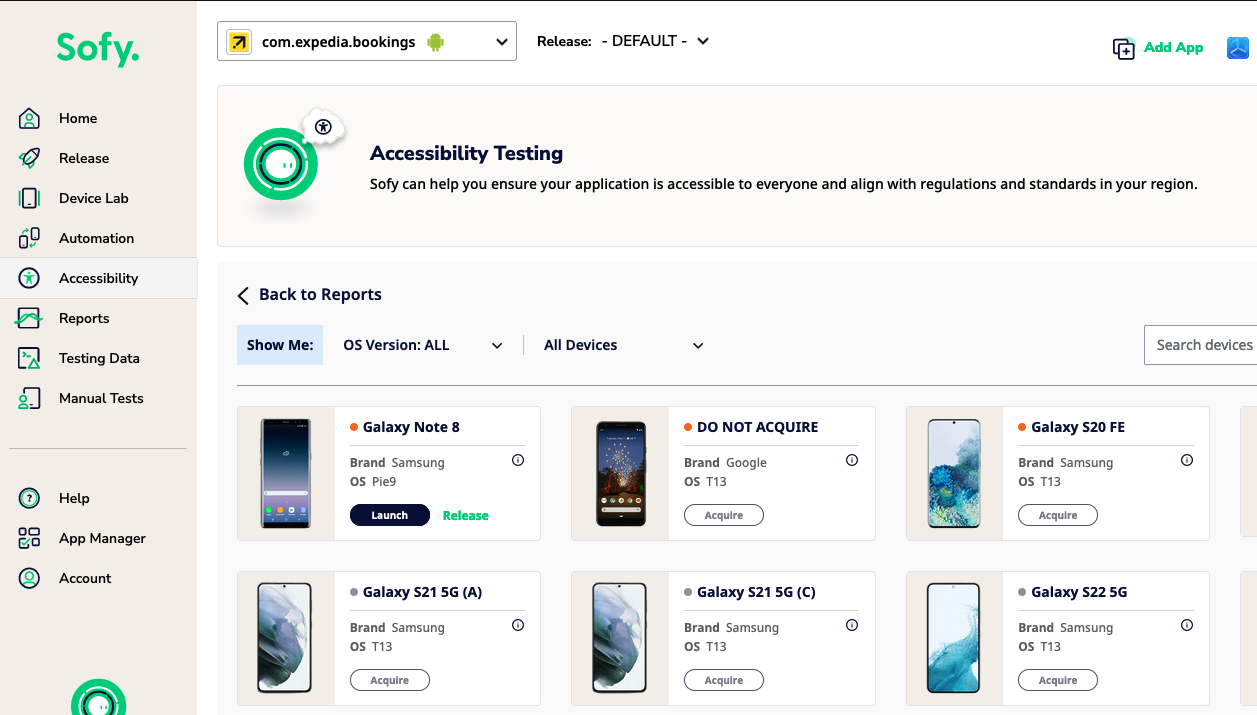Select Accessibility in the sidebar
1257x715 pixels.
point(98,278)
